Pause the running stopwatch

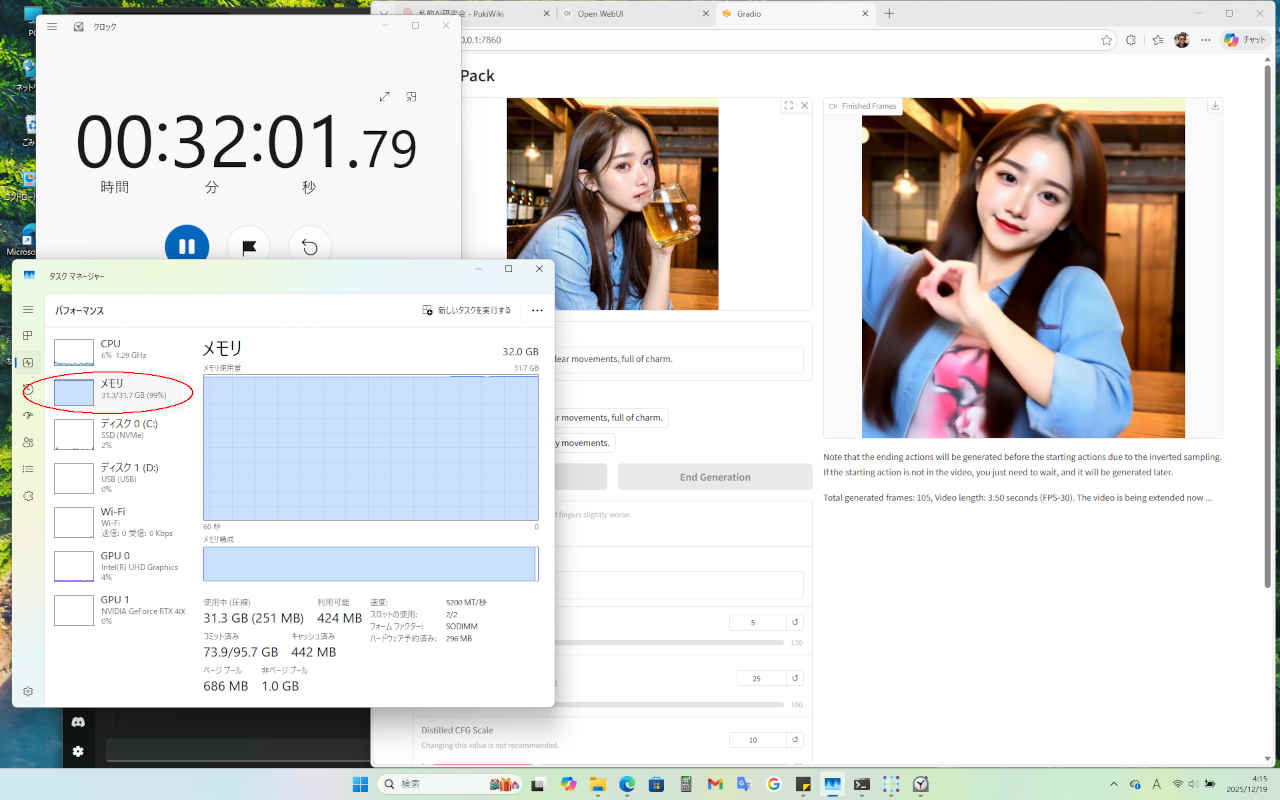point(187,246)
